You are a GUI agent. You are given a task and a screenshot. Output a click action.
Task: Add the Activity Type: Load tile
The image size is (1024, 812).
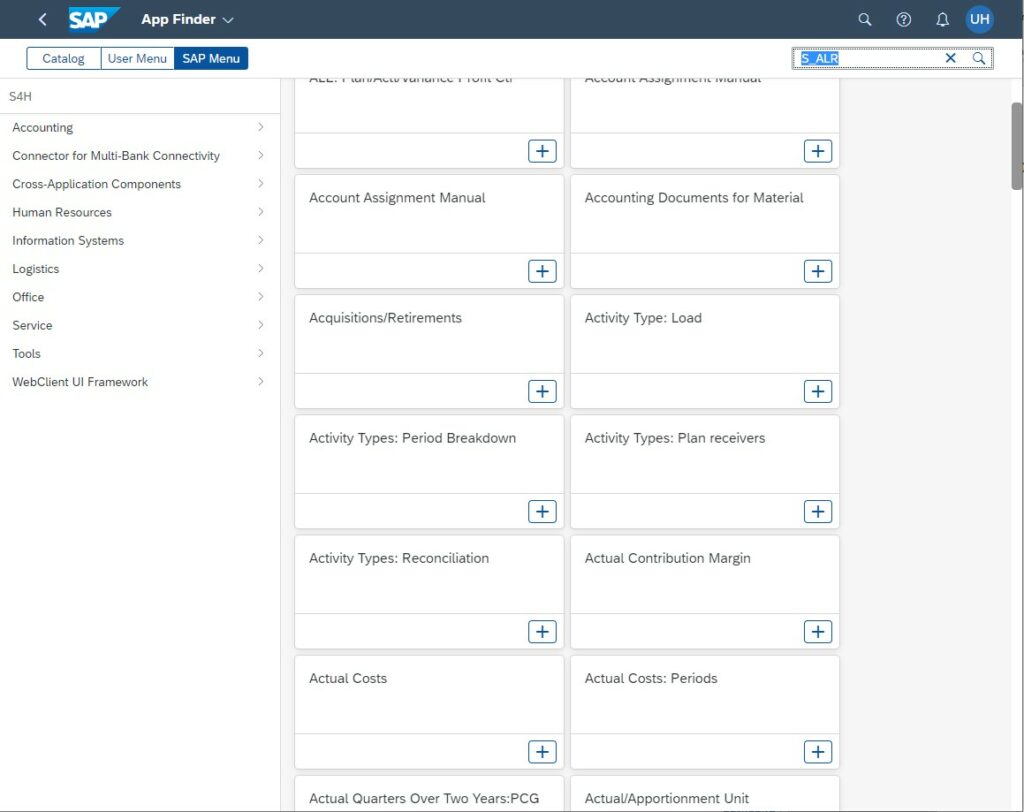point(817,391)
